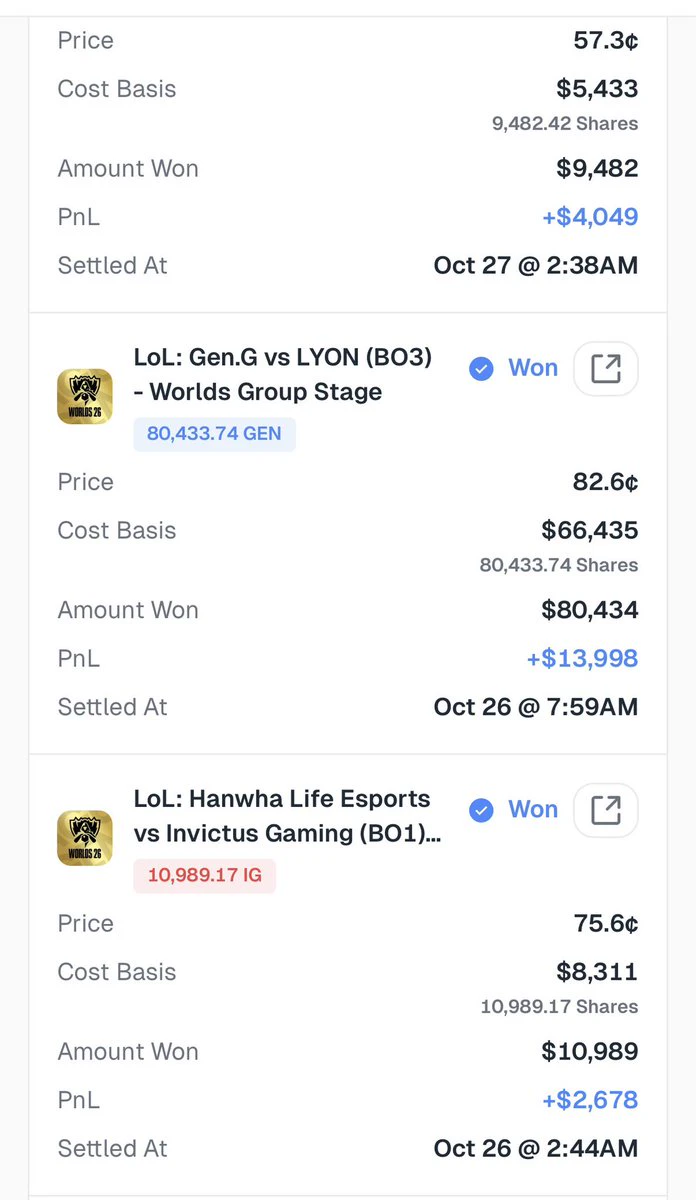Click the Oct 26 @ 2:44AM settled time
This screenshot has width=696, height=1200.
(536, 1149)
